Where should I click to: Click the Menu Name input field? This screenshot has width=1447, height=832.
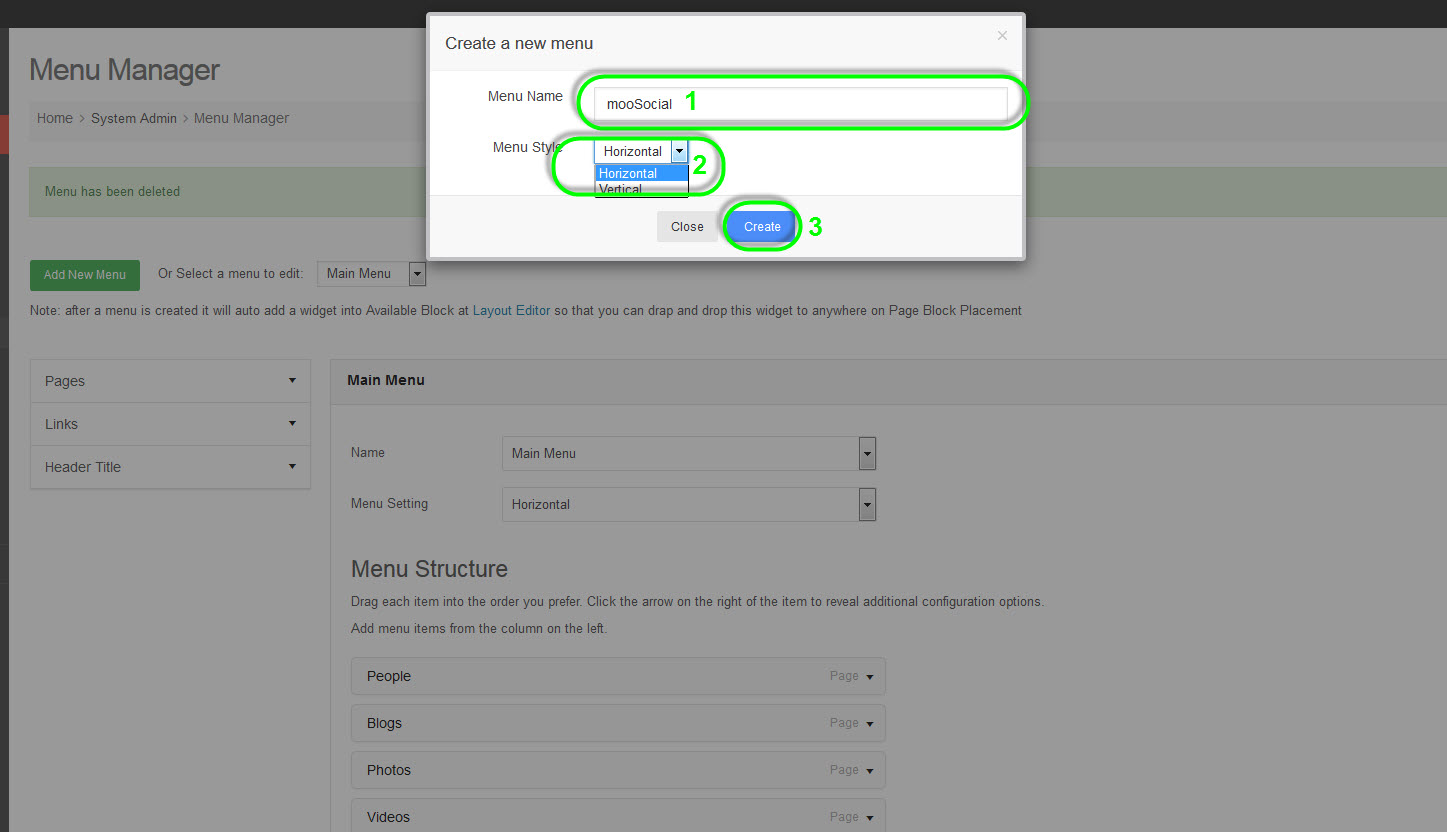[800, 104]
